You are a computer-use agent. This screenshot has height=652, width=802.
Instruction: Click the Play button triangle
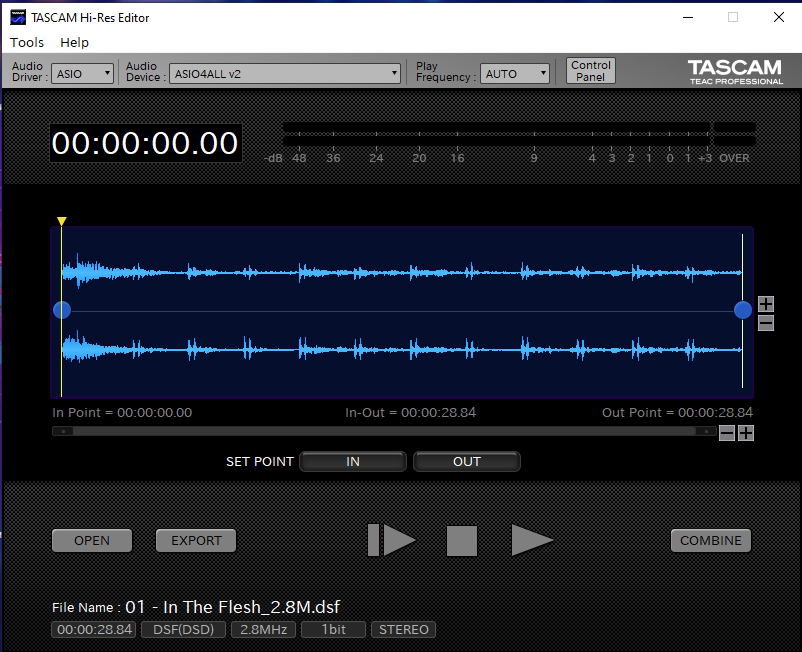tap(531, 540)
